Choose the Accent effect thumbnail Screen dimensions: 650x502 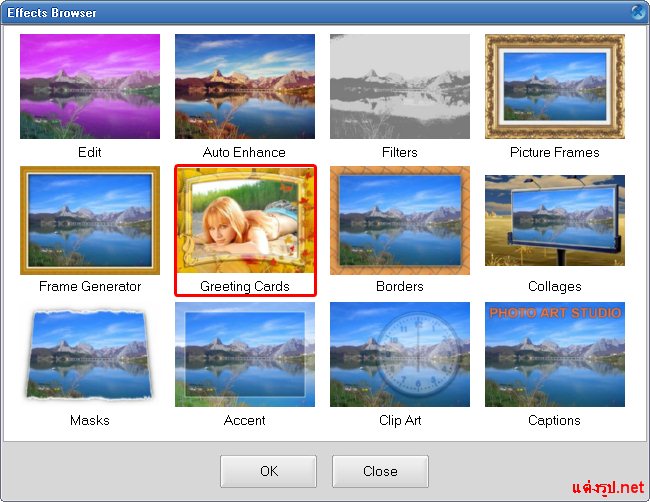point(245,354)
